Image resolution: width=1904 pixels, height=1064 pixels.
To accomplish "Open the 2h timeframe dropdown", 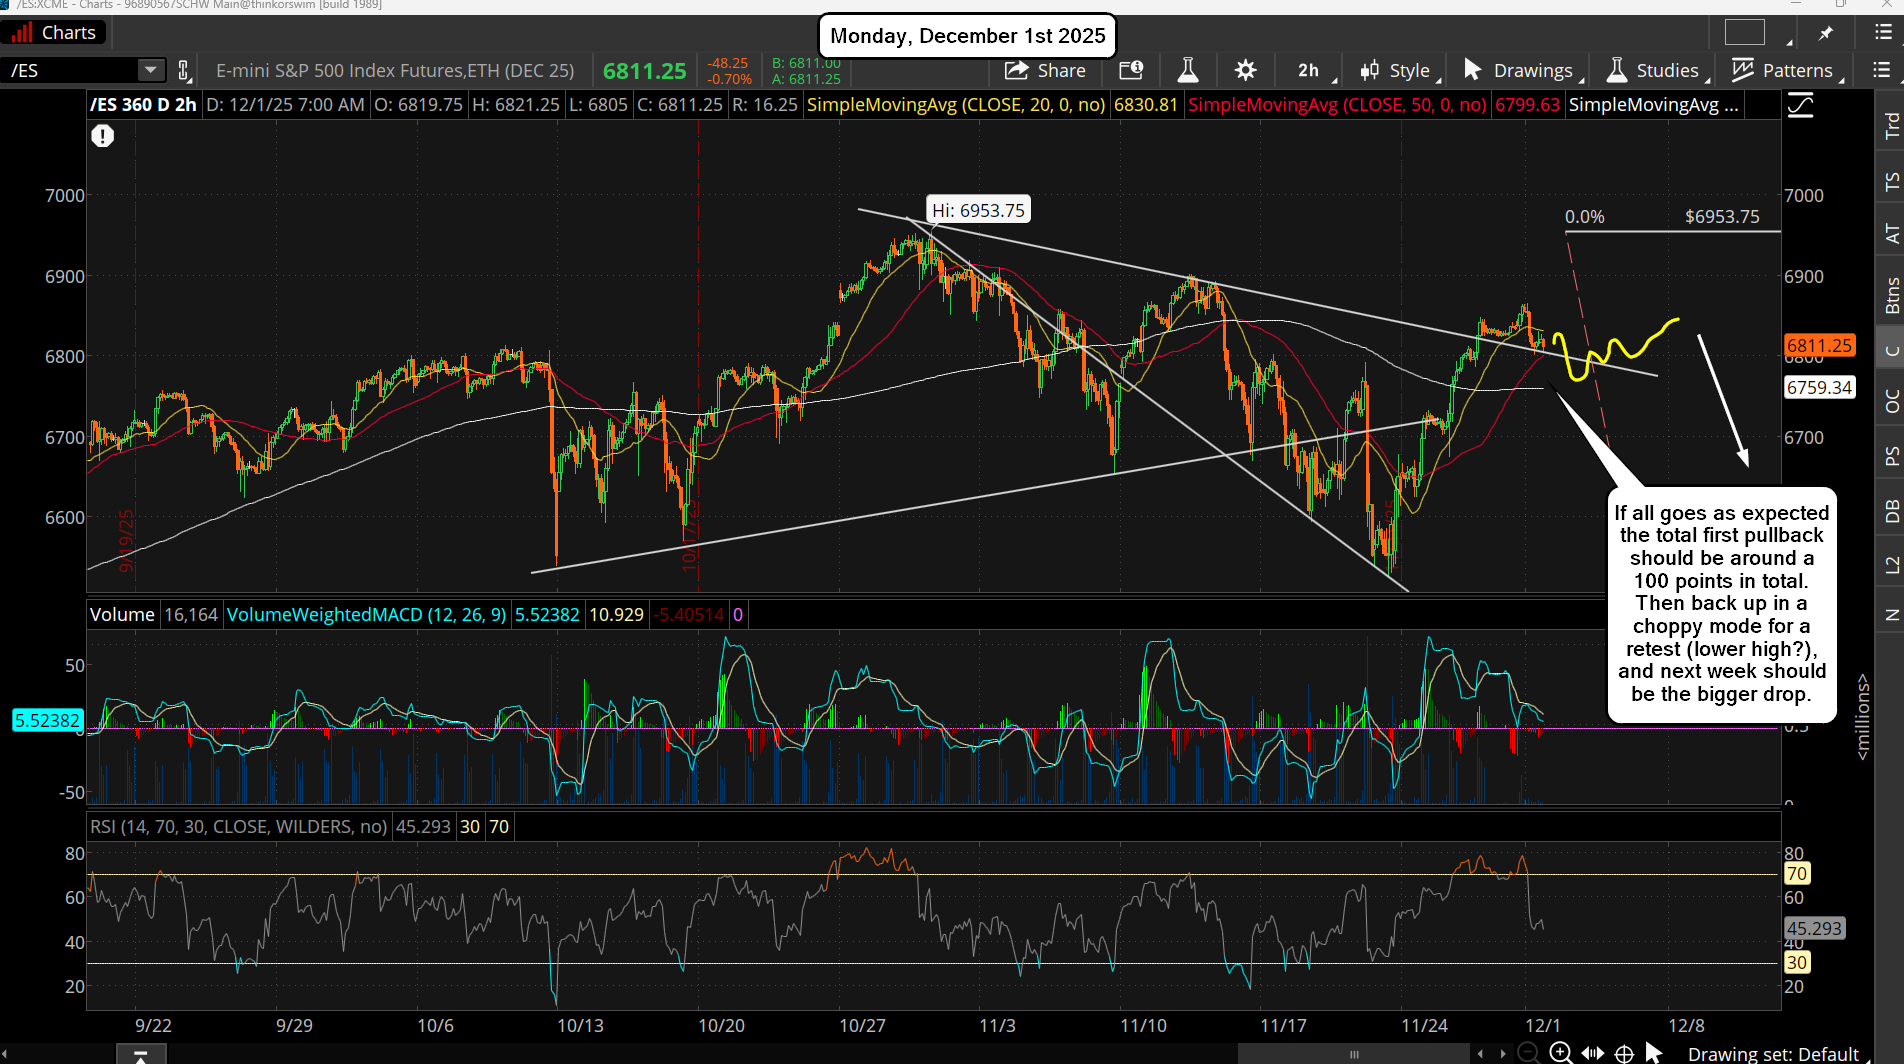I will coord(1315,70).
